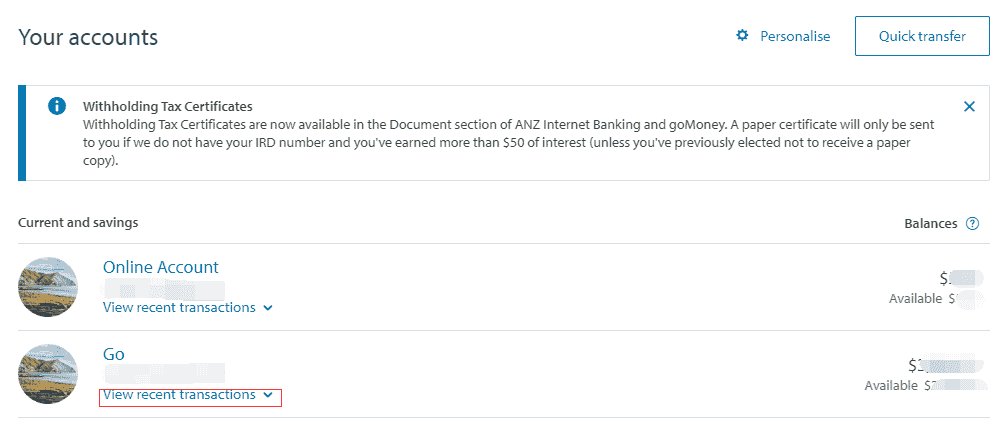The image size is (1006, 426).
Task: Click the Balances column label
Action: (930, 224)
